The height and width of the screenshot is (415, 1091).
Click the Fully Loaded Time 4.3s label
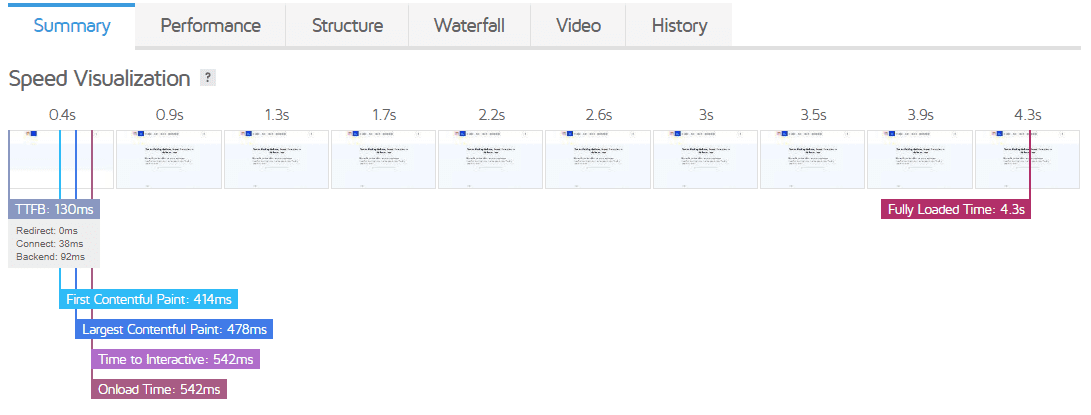(956, 209)
